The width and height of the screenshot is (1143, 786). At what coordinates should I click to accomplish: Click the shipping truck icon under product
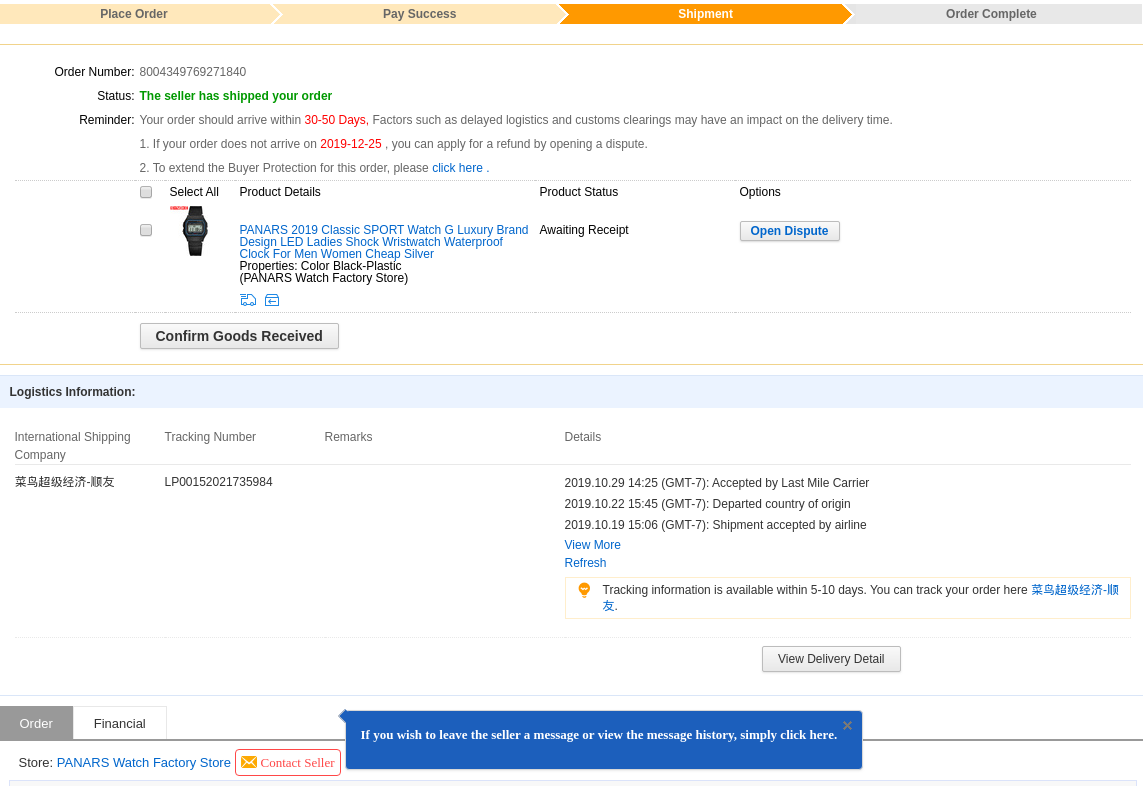[248, 300]
